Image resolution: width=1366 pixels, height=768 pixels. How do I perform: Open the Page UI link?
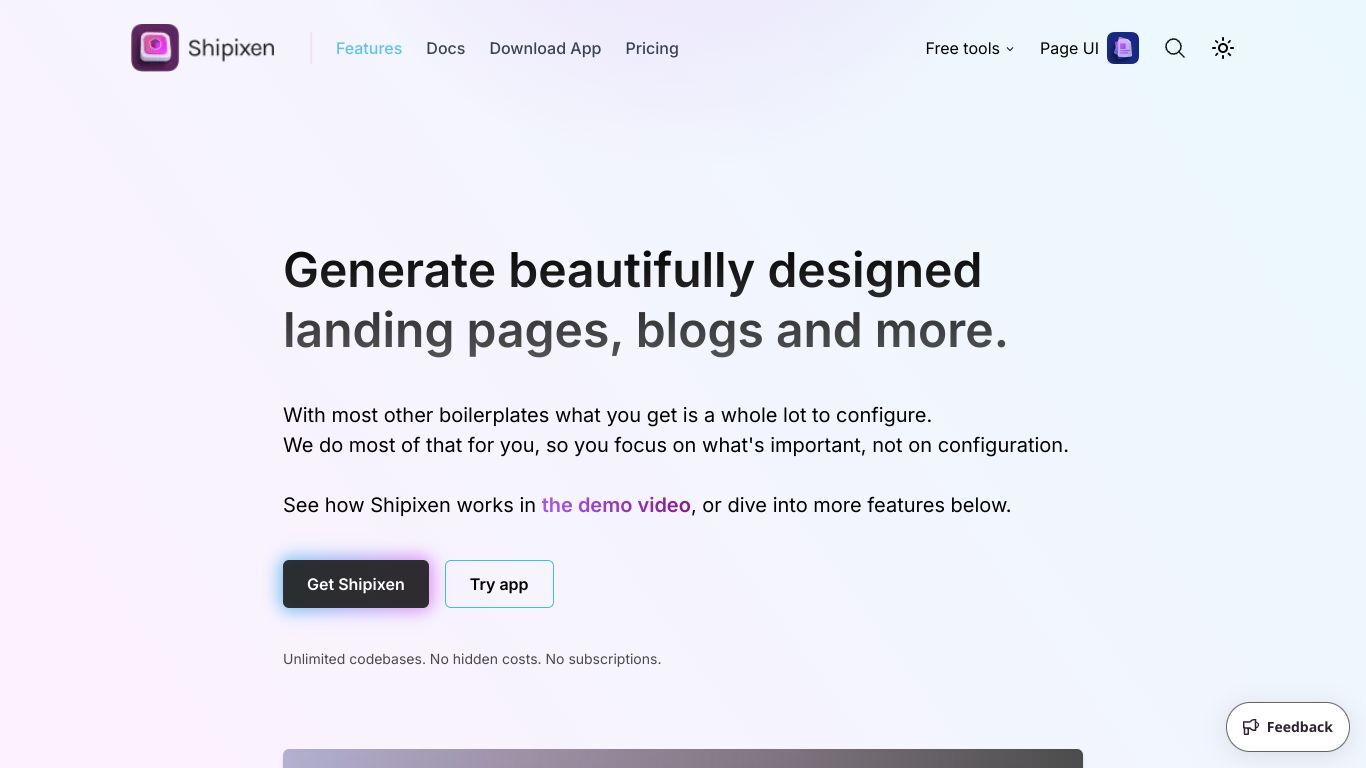(x=1089, y=48)
